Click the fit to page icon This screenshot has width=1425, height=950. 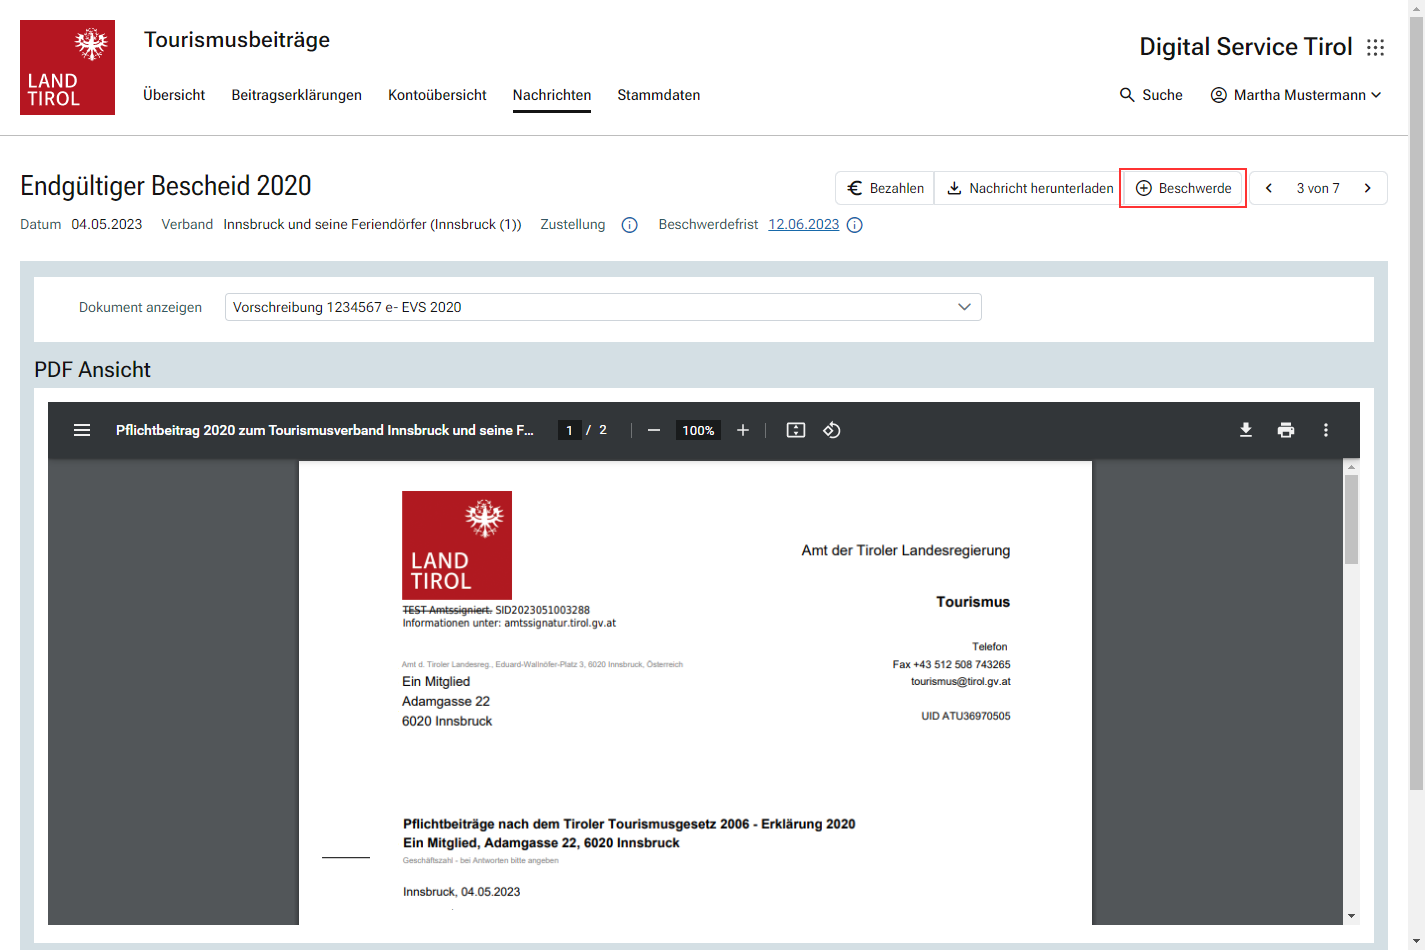click(796, 430)
